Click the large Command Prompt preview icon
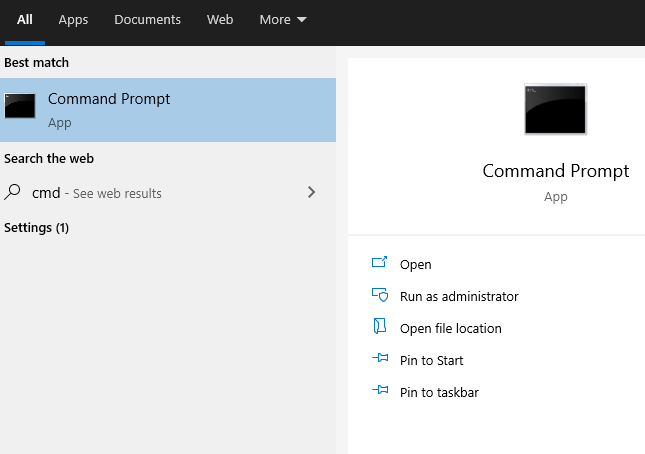The image size is (645, 454). pos(555,109)
